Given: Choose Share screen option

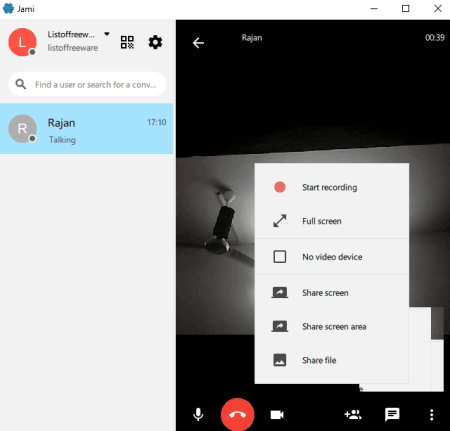Looking at the screenshot, I should [332, 293].
